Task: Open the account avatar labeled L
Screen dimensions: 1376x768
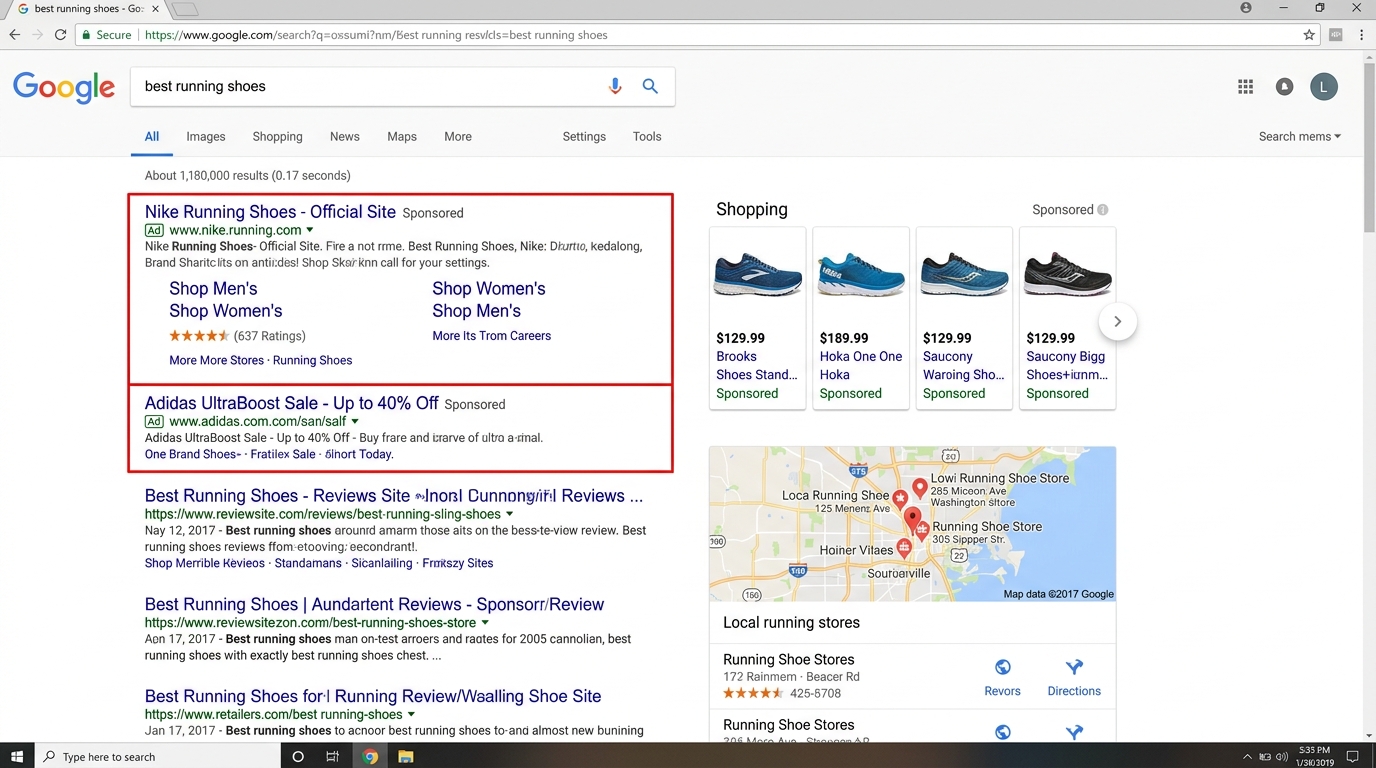Action: 1323,87
